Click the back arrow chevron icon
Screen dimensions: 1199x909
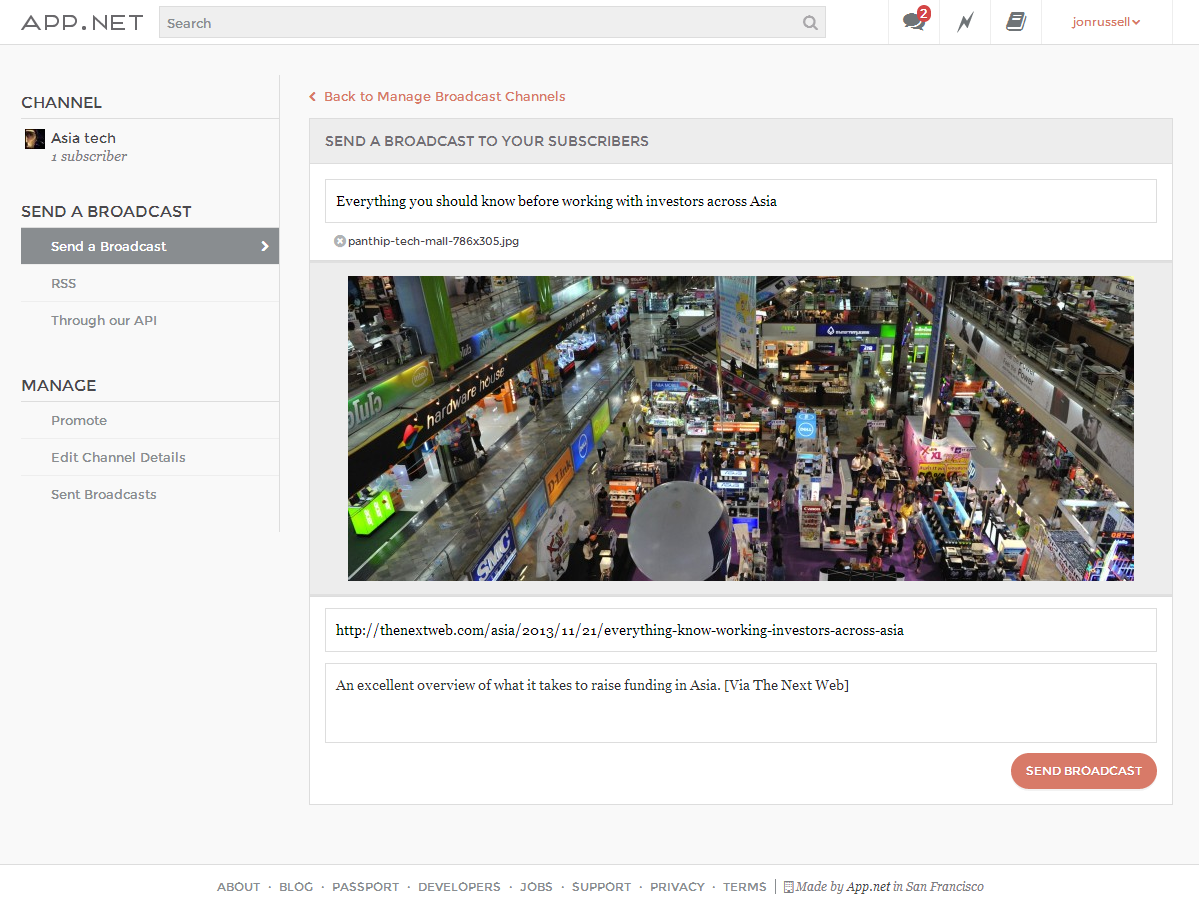pos(313,96)
